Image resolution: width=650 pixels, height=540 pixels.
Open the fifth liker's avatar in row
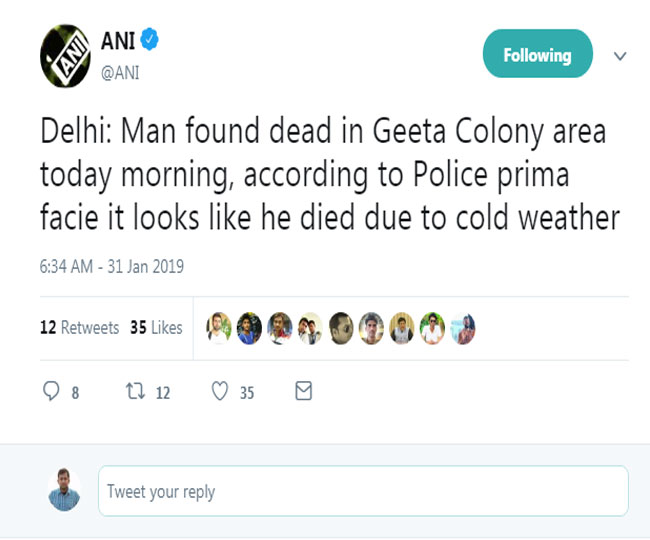coord(341,328)
